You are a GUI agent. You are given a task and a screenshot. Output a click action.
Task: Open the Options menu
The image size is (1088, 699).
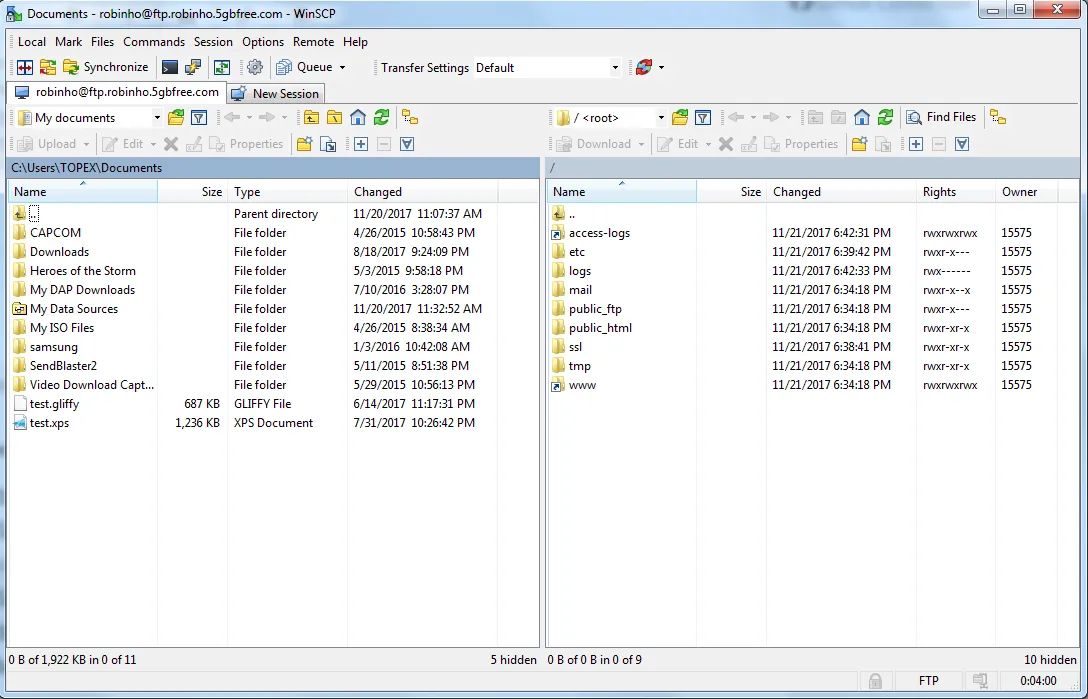coord(263,42)
